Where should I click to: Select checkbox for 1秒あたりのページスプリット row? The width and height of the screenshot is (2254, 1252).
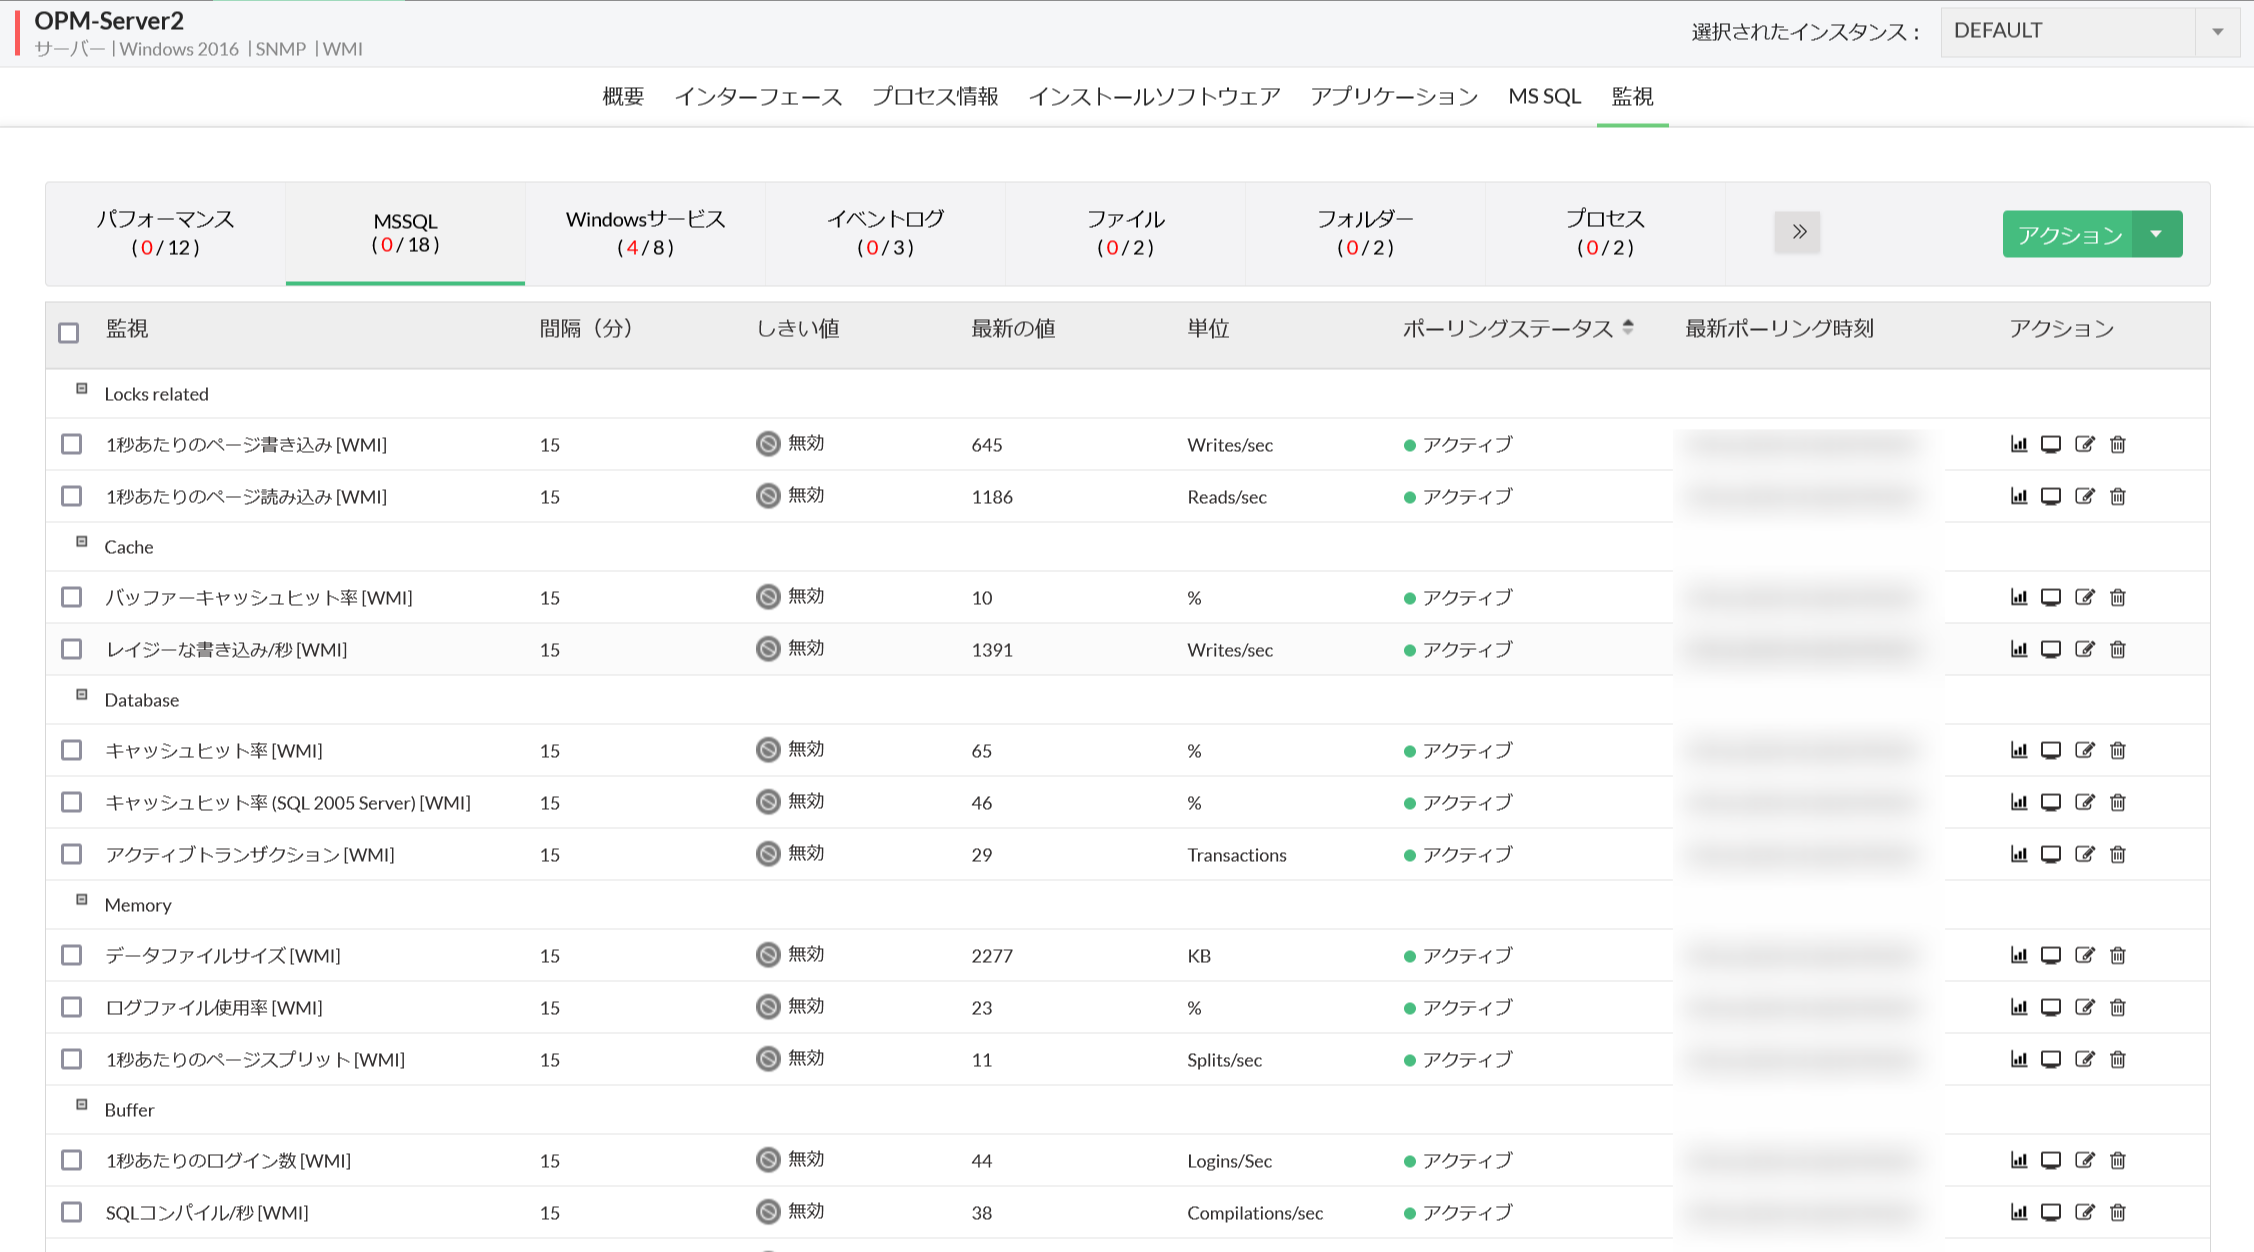click(71, 1059)
